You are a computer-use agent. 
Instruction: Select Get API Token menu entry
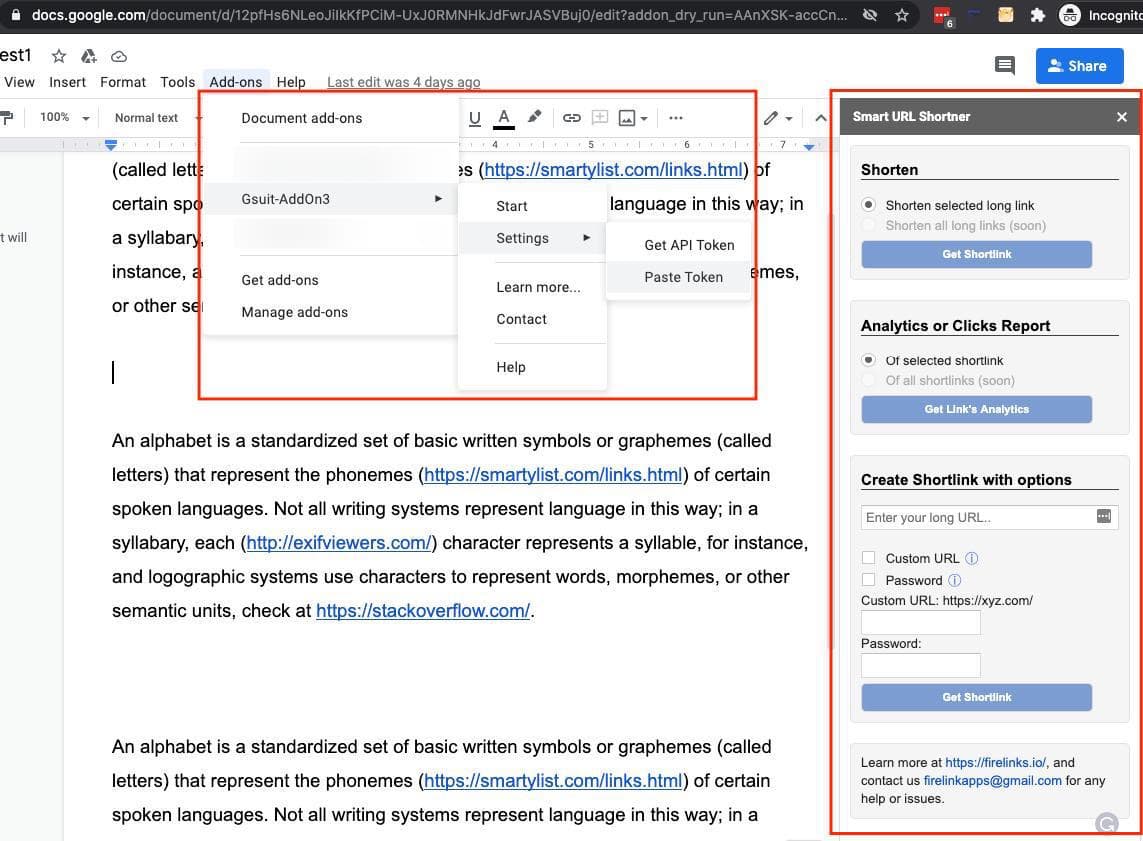click(689, 245)
